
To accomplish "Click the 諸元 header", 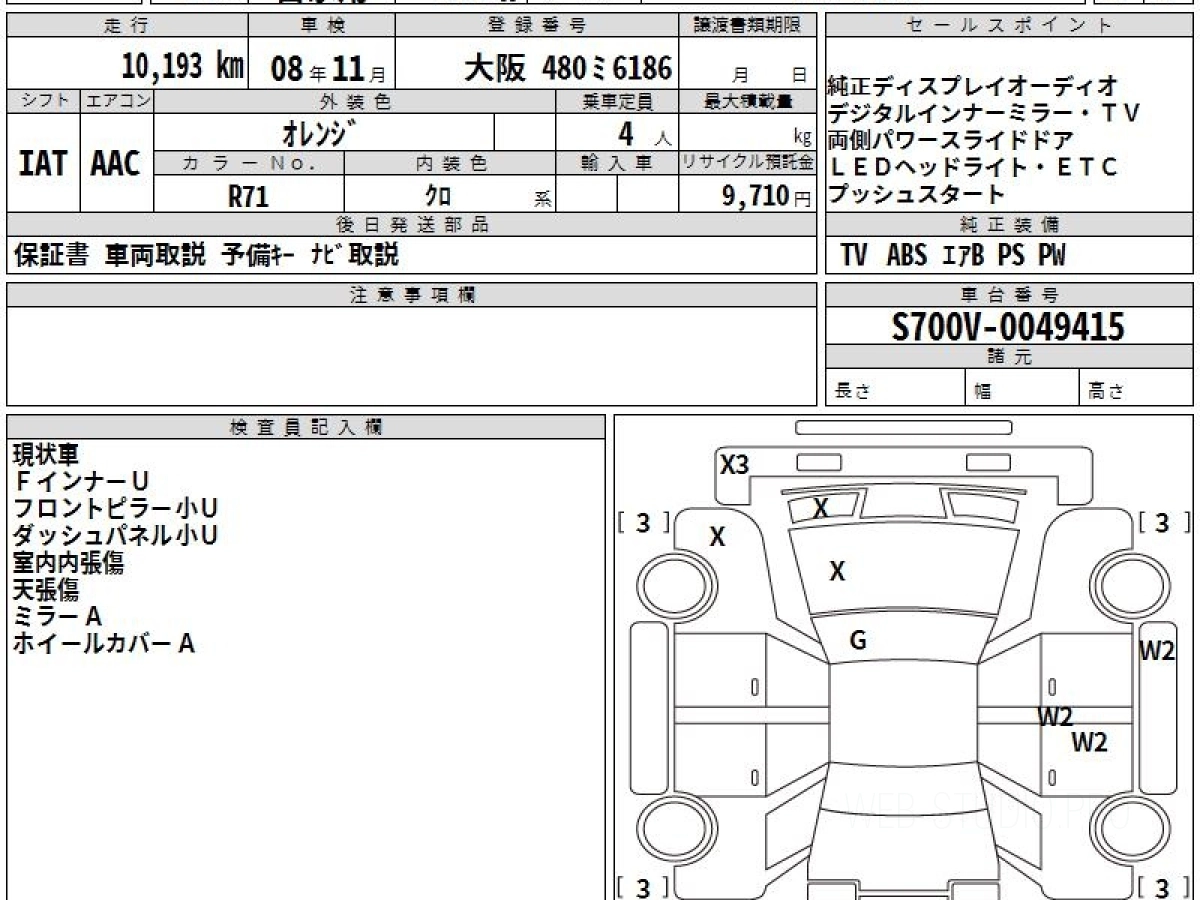I will tap(1009, 358).
